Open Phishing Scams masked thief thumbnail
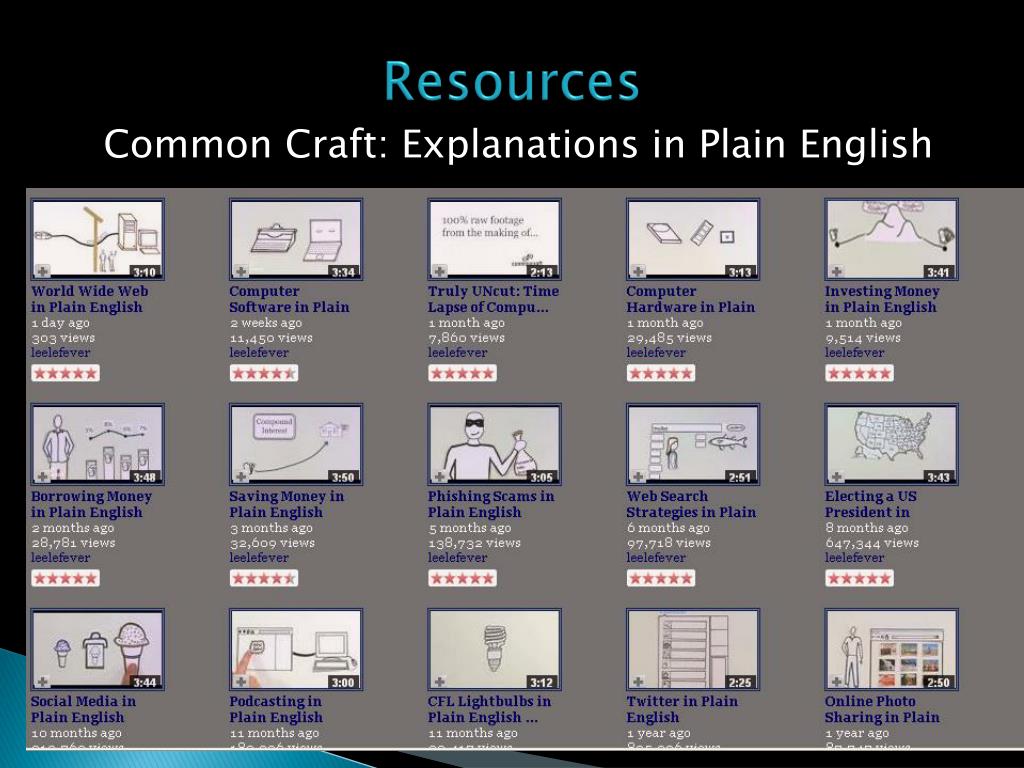This screenshot has width=1024, height=768. pos(494,444)
